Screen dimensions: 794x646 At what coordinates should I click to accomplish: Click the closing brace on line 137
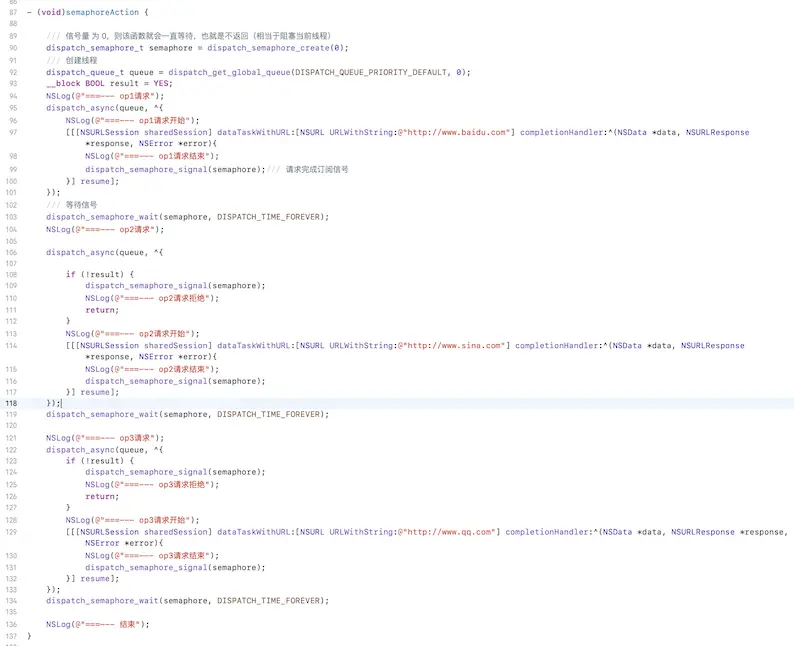coord(29,636)
